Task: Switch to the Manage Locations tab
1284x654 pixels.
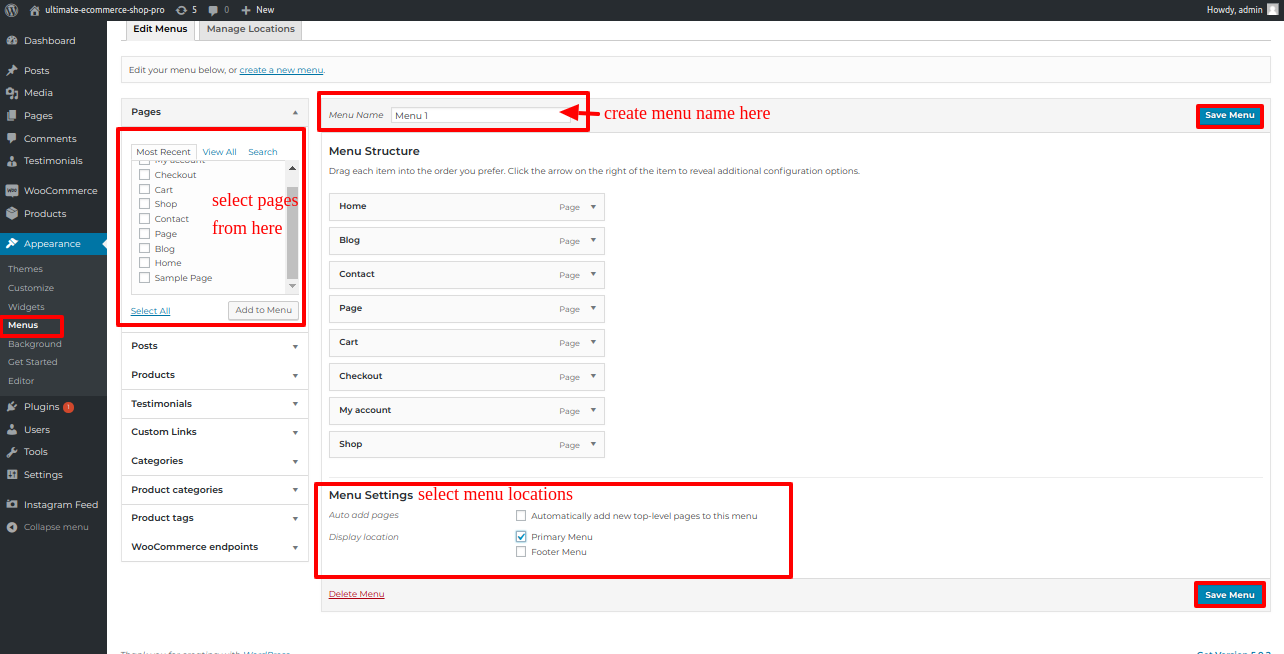Action: pyautogui.click(x=250, y=30)
